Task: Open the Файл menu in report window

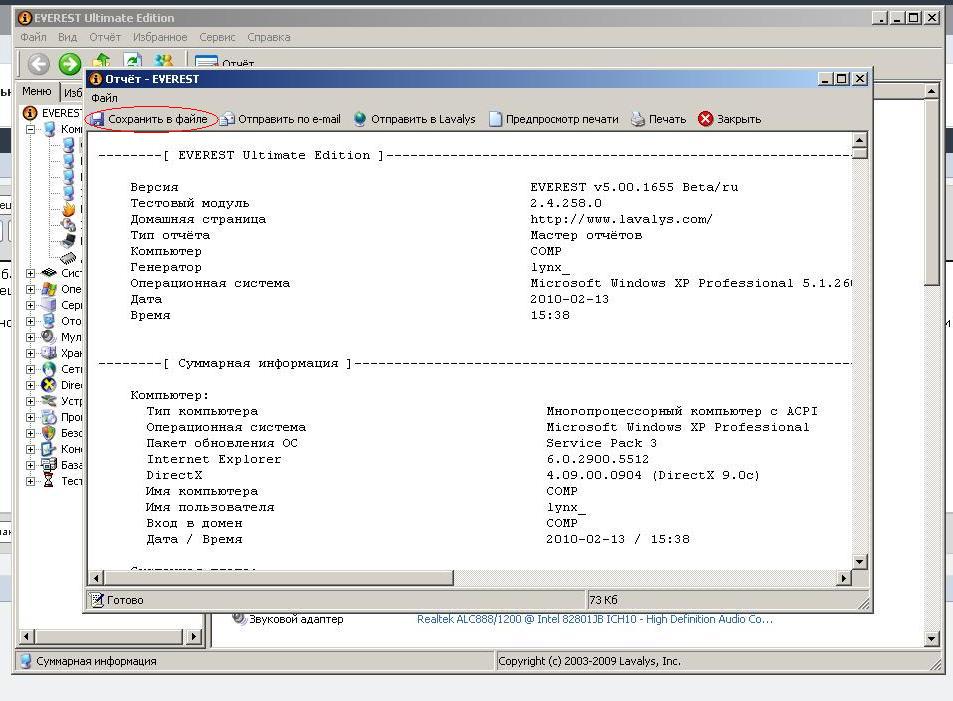Action: point(104,98)
